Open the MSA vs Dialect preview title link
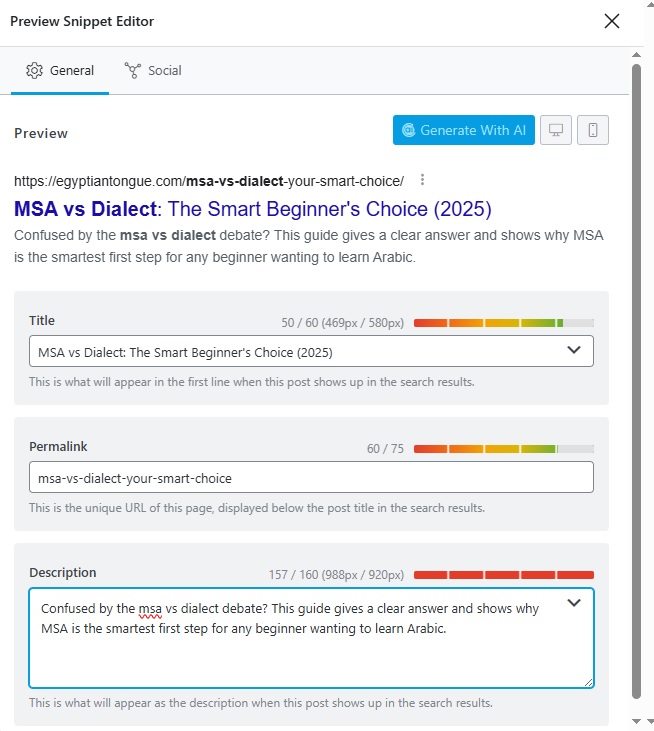 (x=252, y=209)
